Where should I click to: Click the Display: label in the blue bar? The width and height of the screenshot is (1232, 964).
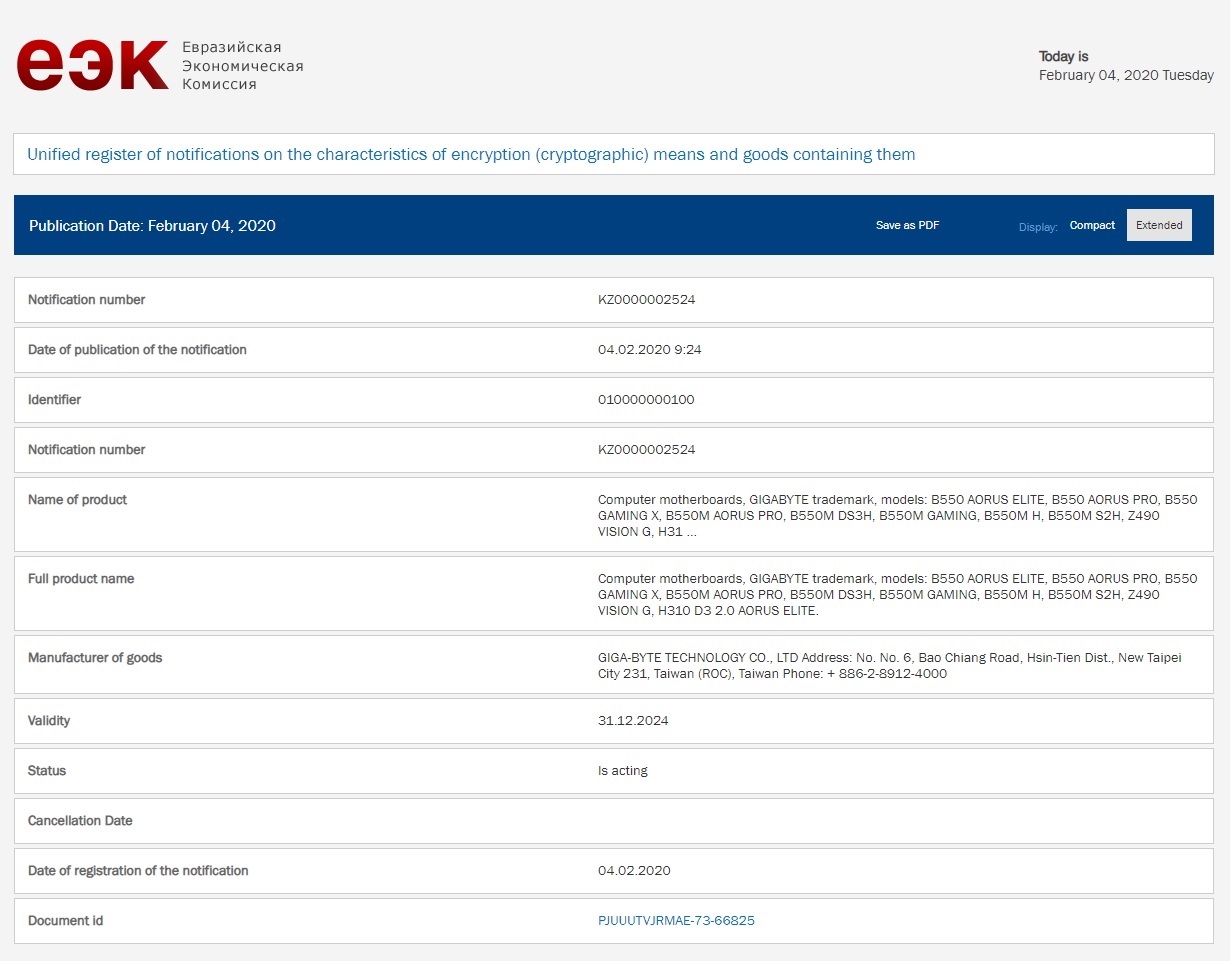pyautogui.click(x=1038, y=227)
